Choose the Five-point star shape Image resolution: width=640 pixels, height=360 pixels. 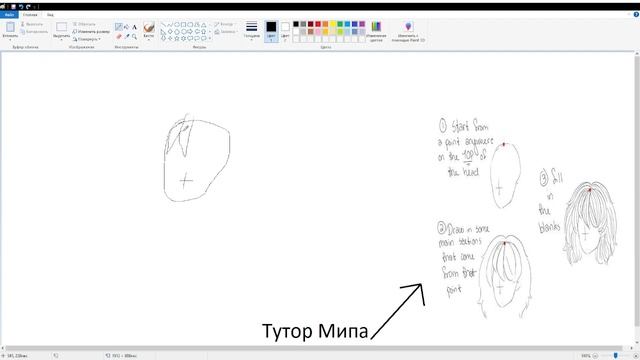[177, 38]
